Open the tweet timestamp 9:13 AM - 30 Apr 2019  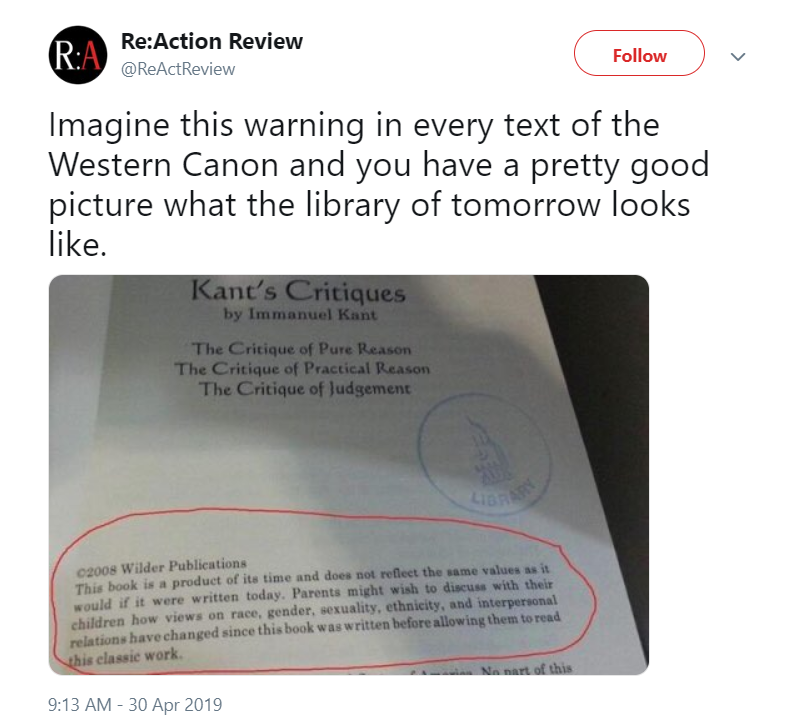tap(135, 705)
